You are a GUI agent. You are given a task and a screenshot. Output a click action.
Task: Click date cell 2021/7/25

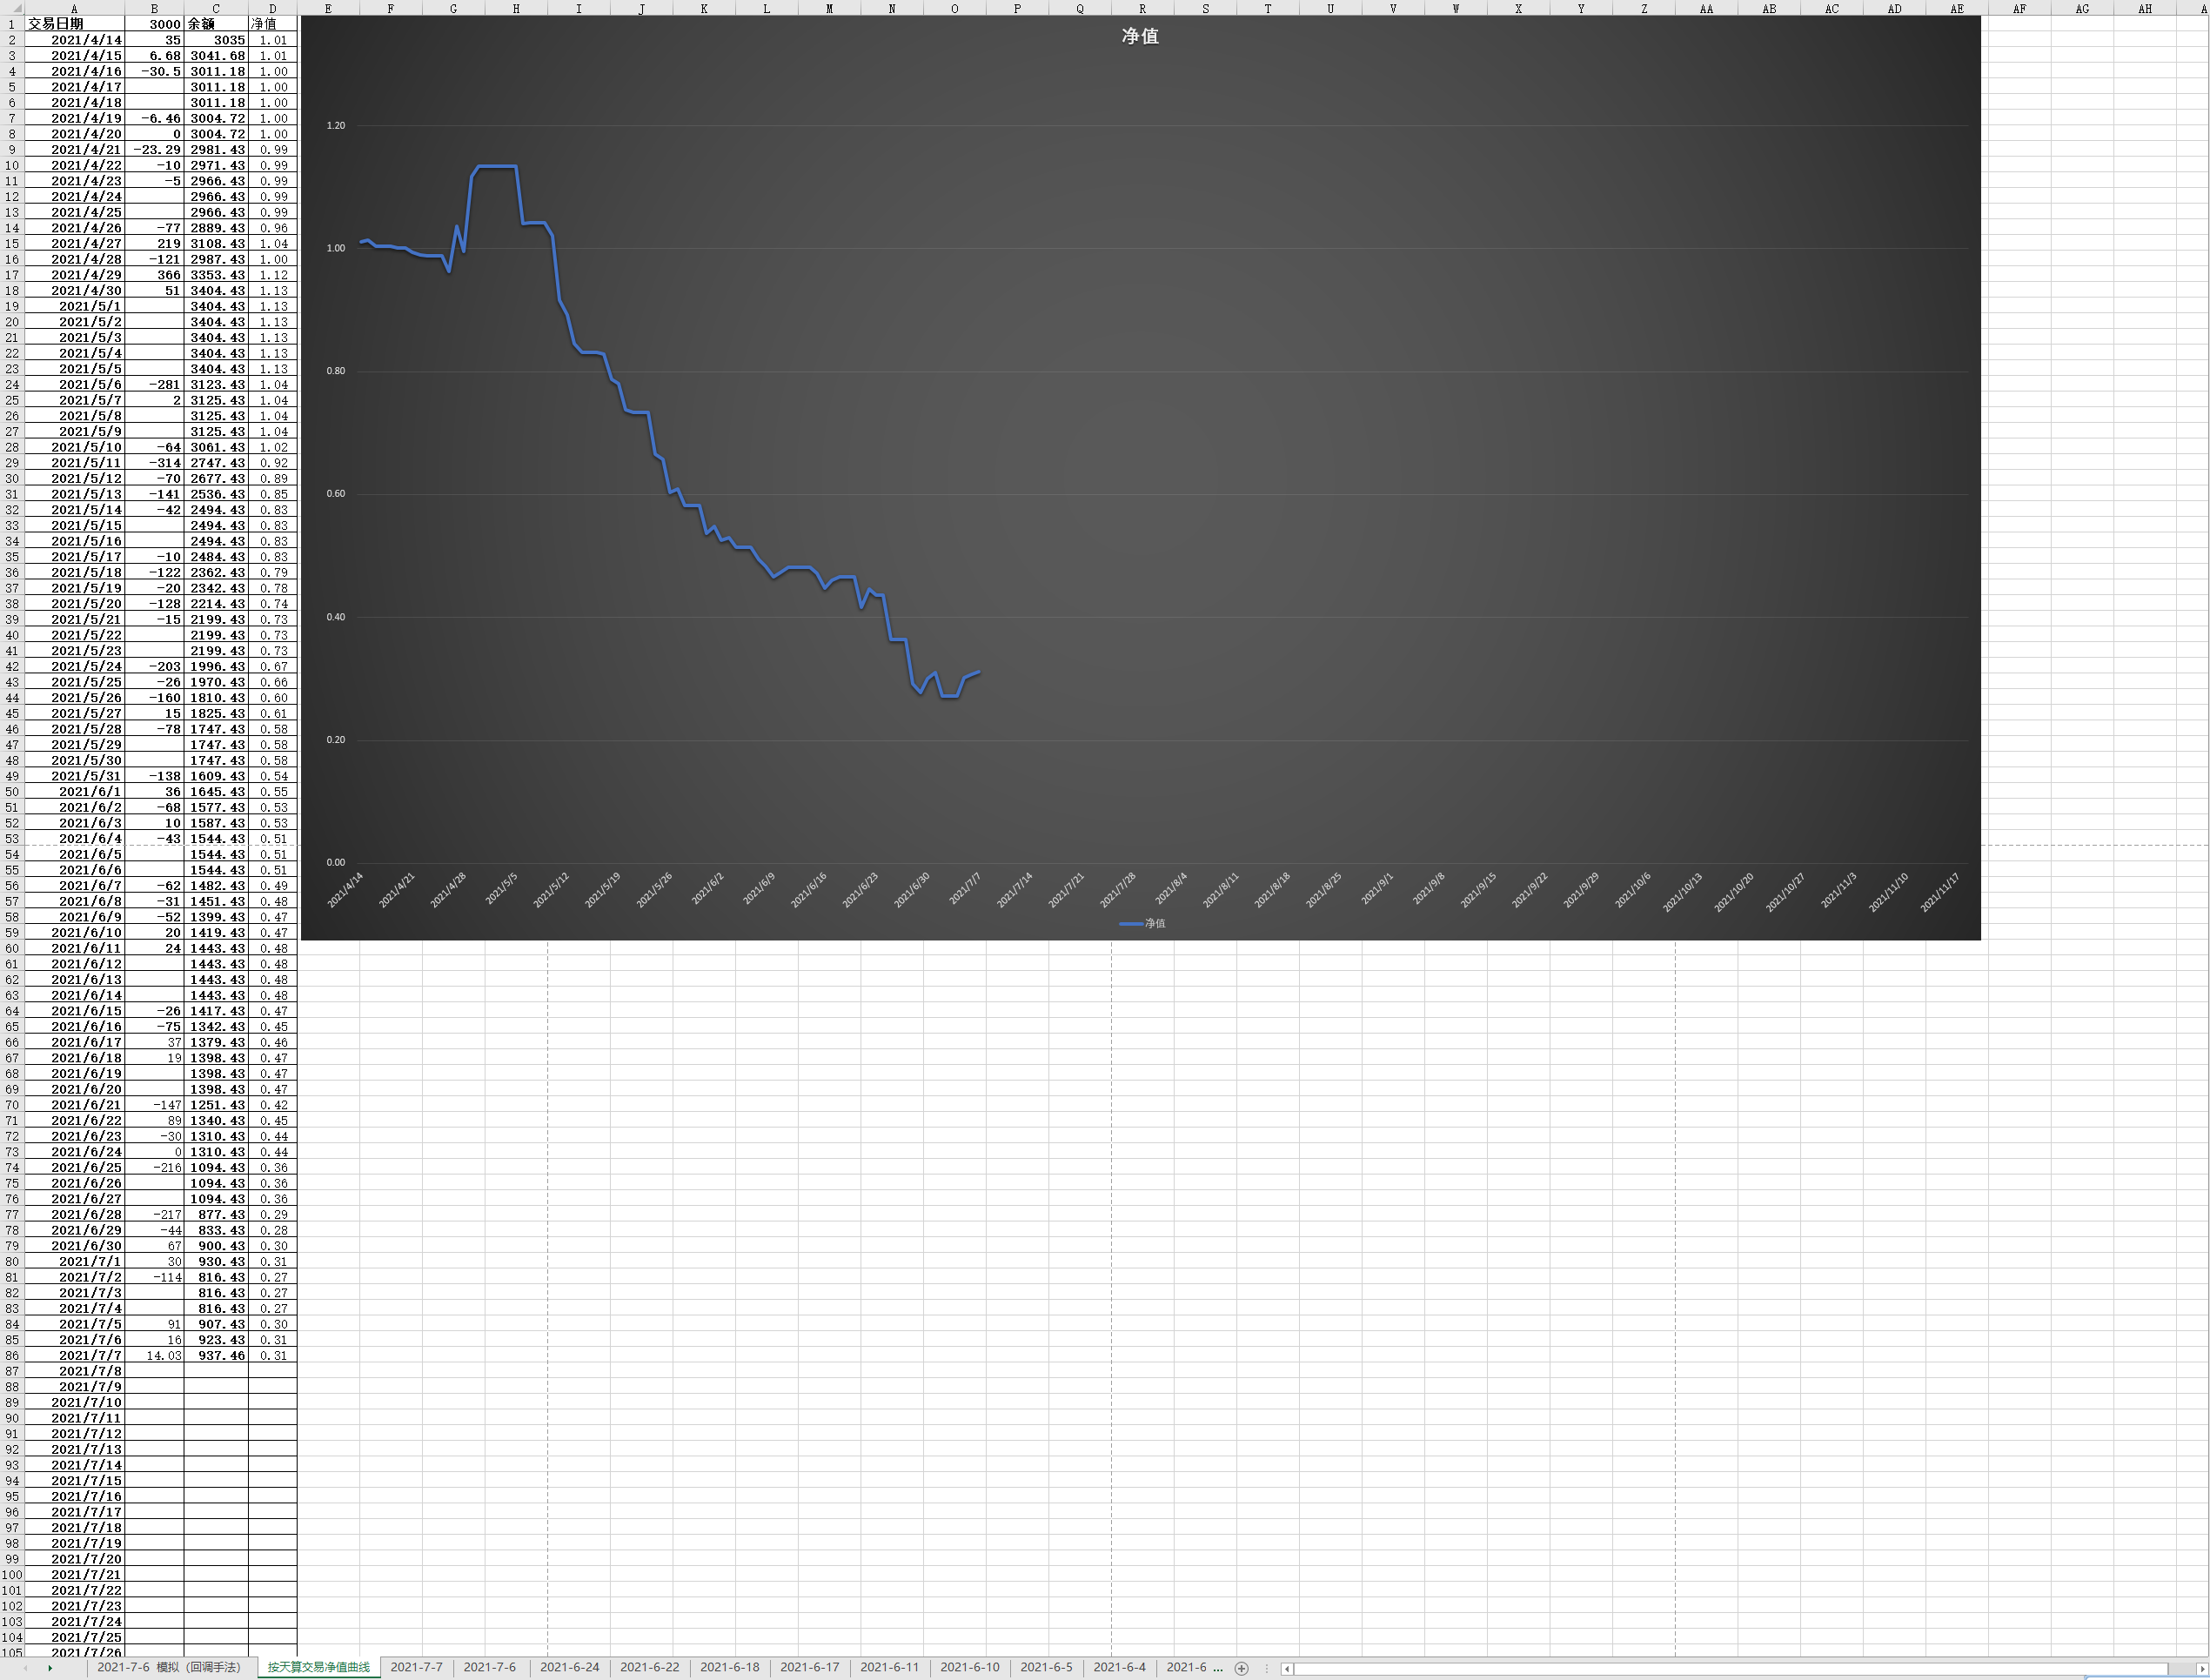pos(74,1637)
